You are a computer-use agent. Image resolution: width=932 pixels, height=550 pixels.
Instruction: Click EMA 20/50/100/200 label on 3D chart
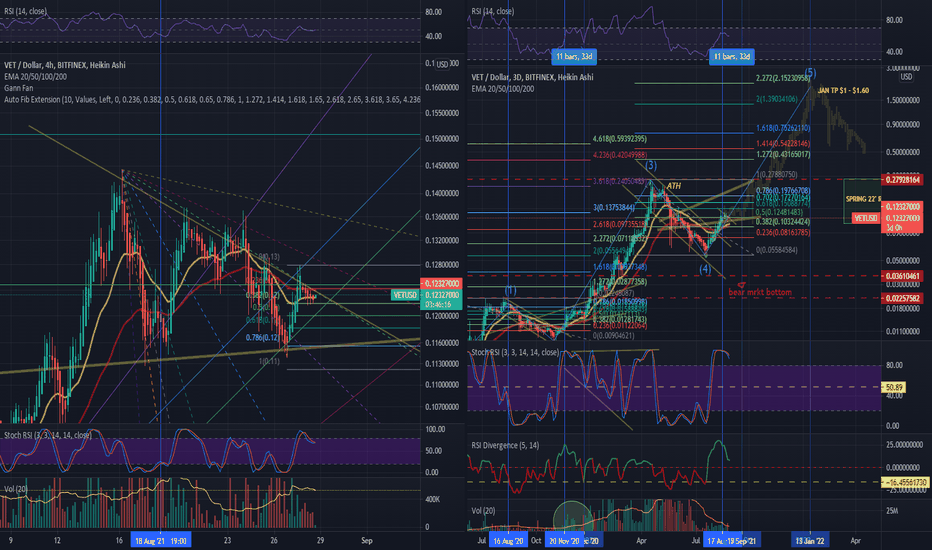click(502, 89)
